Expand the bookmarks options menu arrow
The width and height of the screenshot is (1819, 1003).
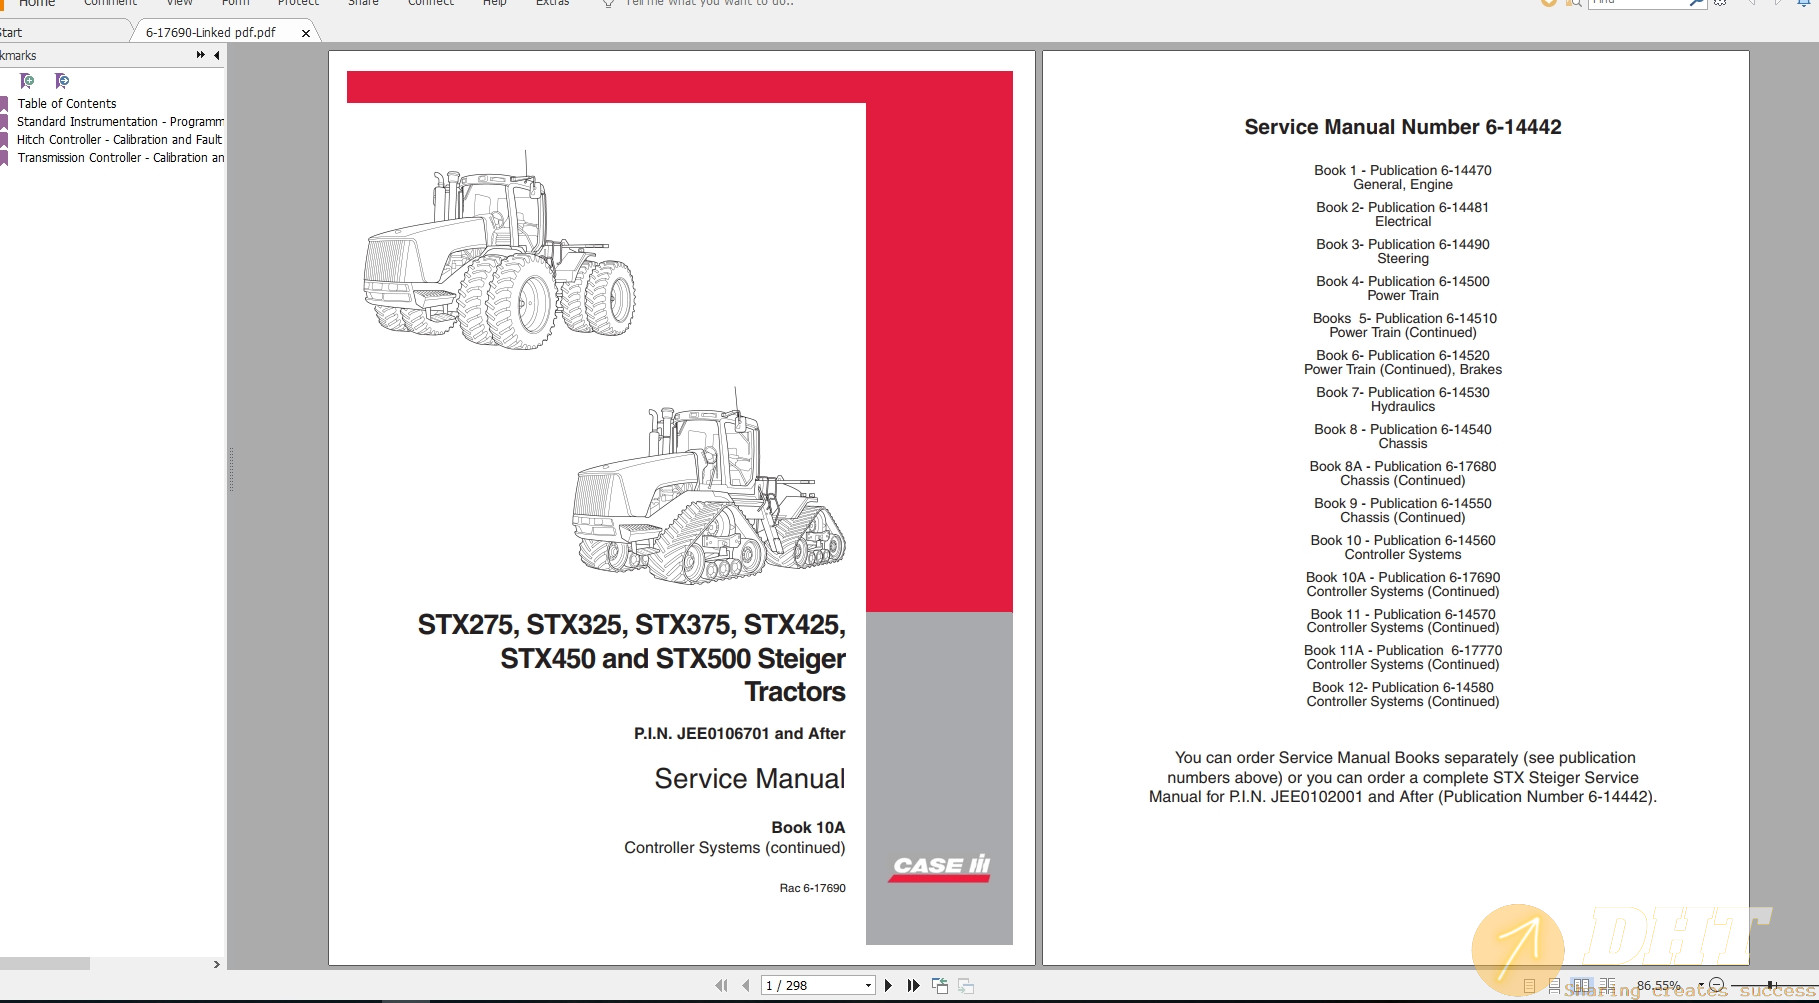[199, 55]
